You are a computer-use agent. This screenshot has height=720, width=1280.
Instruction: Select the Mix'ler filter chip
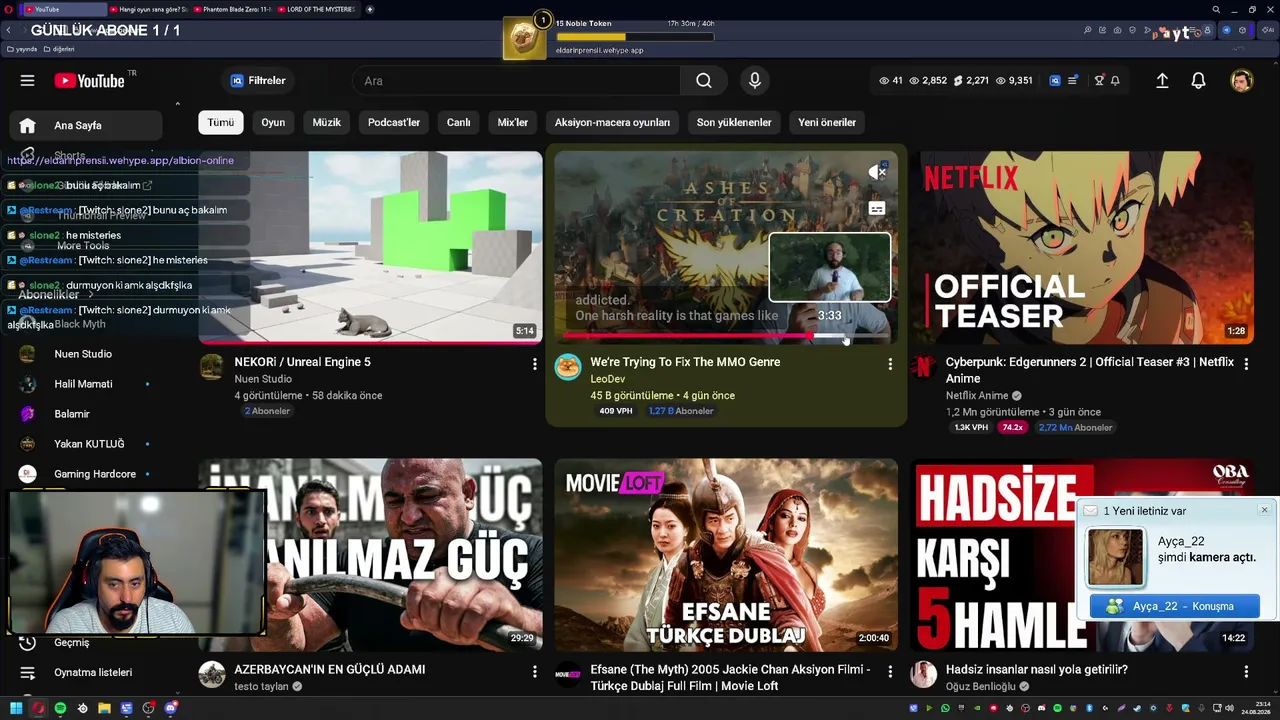[513, 122]
